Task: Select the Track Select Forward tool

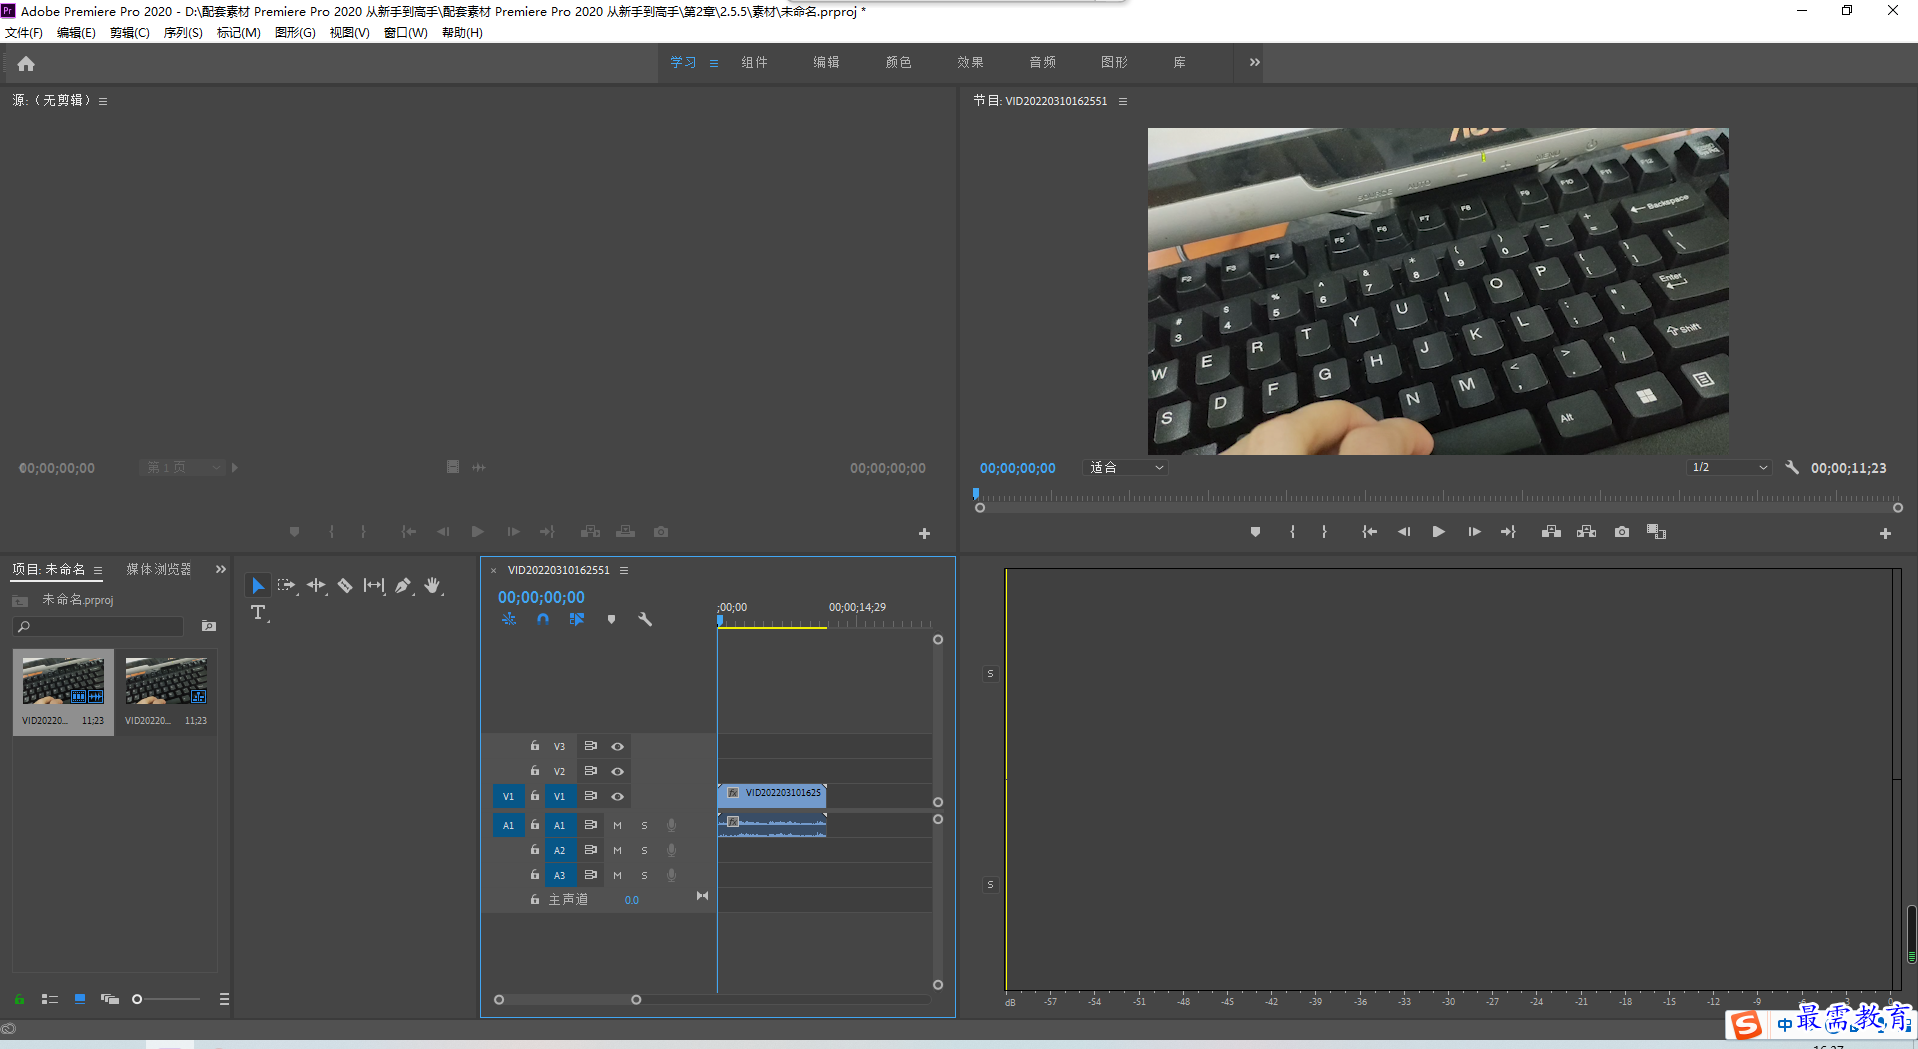Action: pyautogui.click(x=287, y=585)
